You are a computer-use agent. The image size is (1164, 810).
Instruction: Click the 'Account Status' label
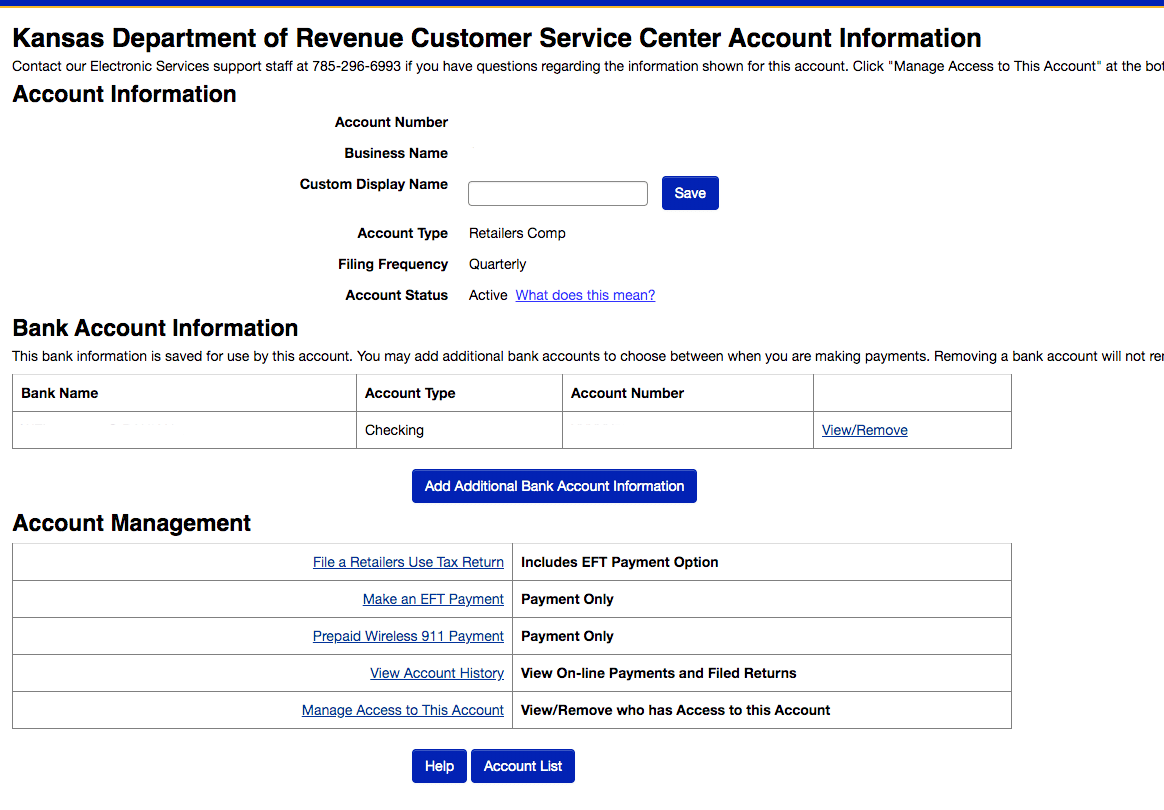point(396,295)
